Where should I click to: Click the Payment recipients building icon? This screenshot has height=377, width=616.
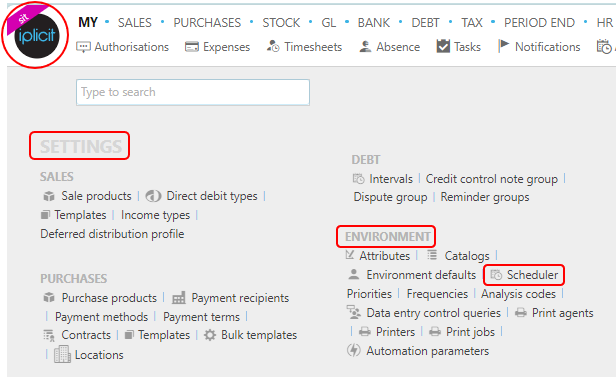click(x=179, y=298)
